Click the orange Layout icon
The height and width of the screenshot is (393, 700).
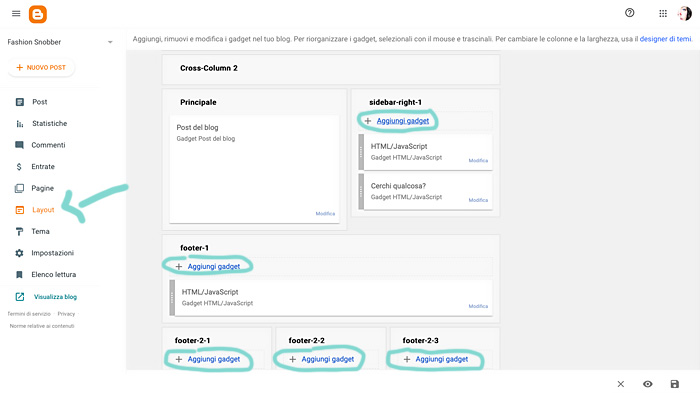[20, 210]
